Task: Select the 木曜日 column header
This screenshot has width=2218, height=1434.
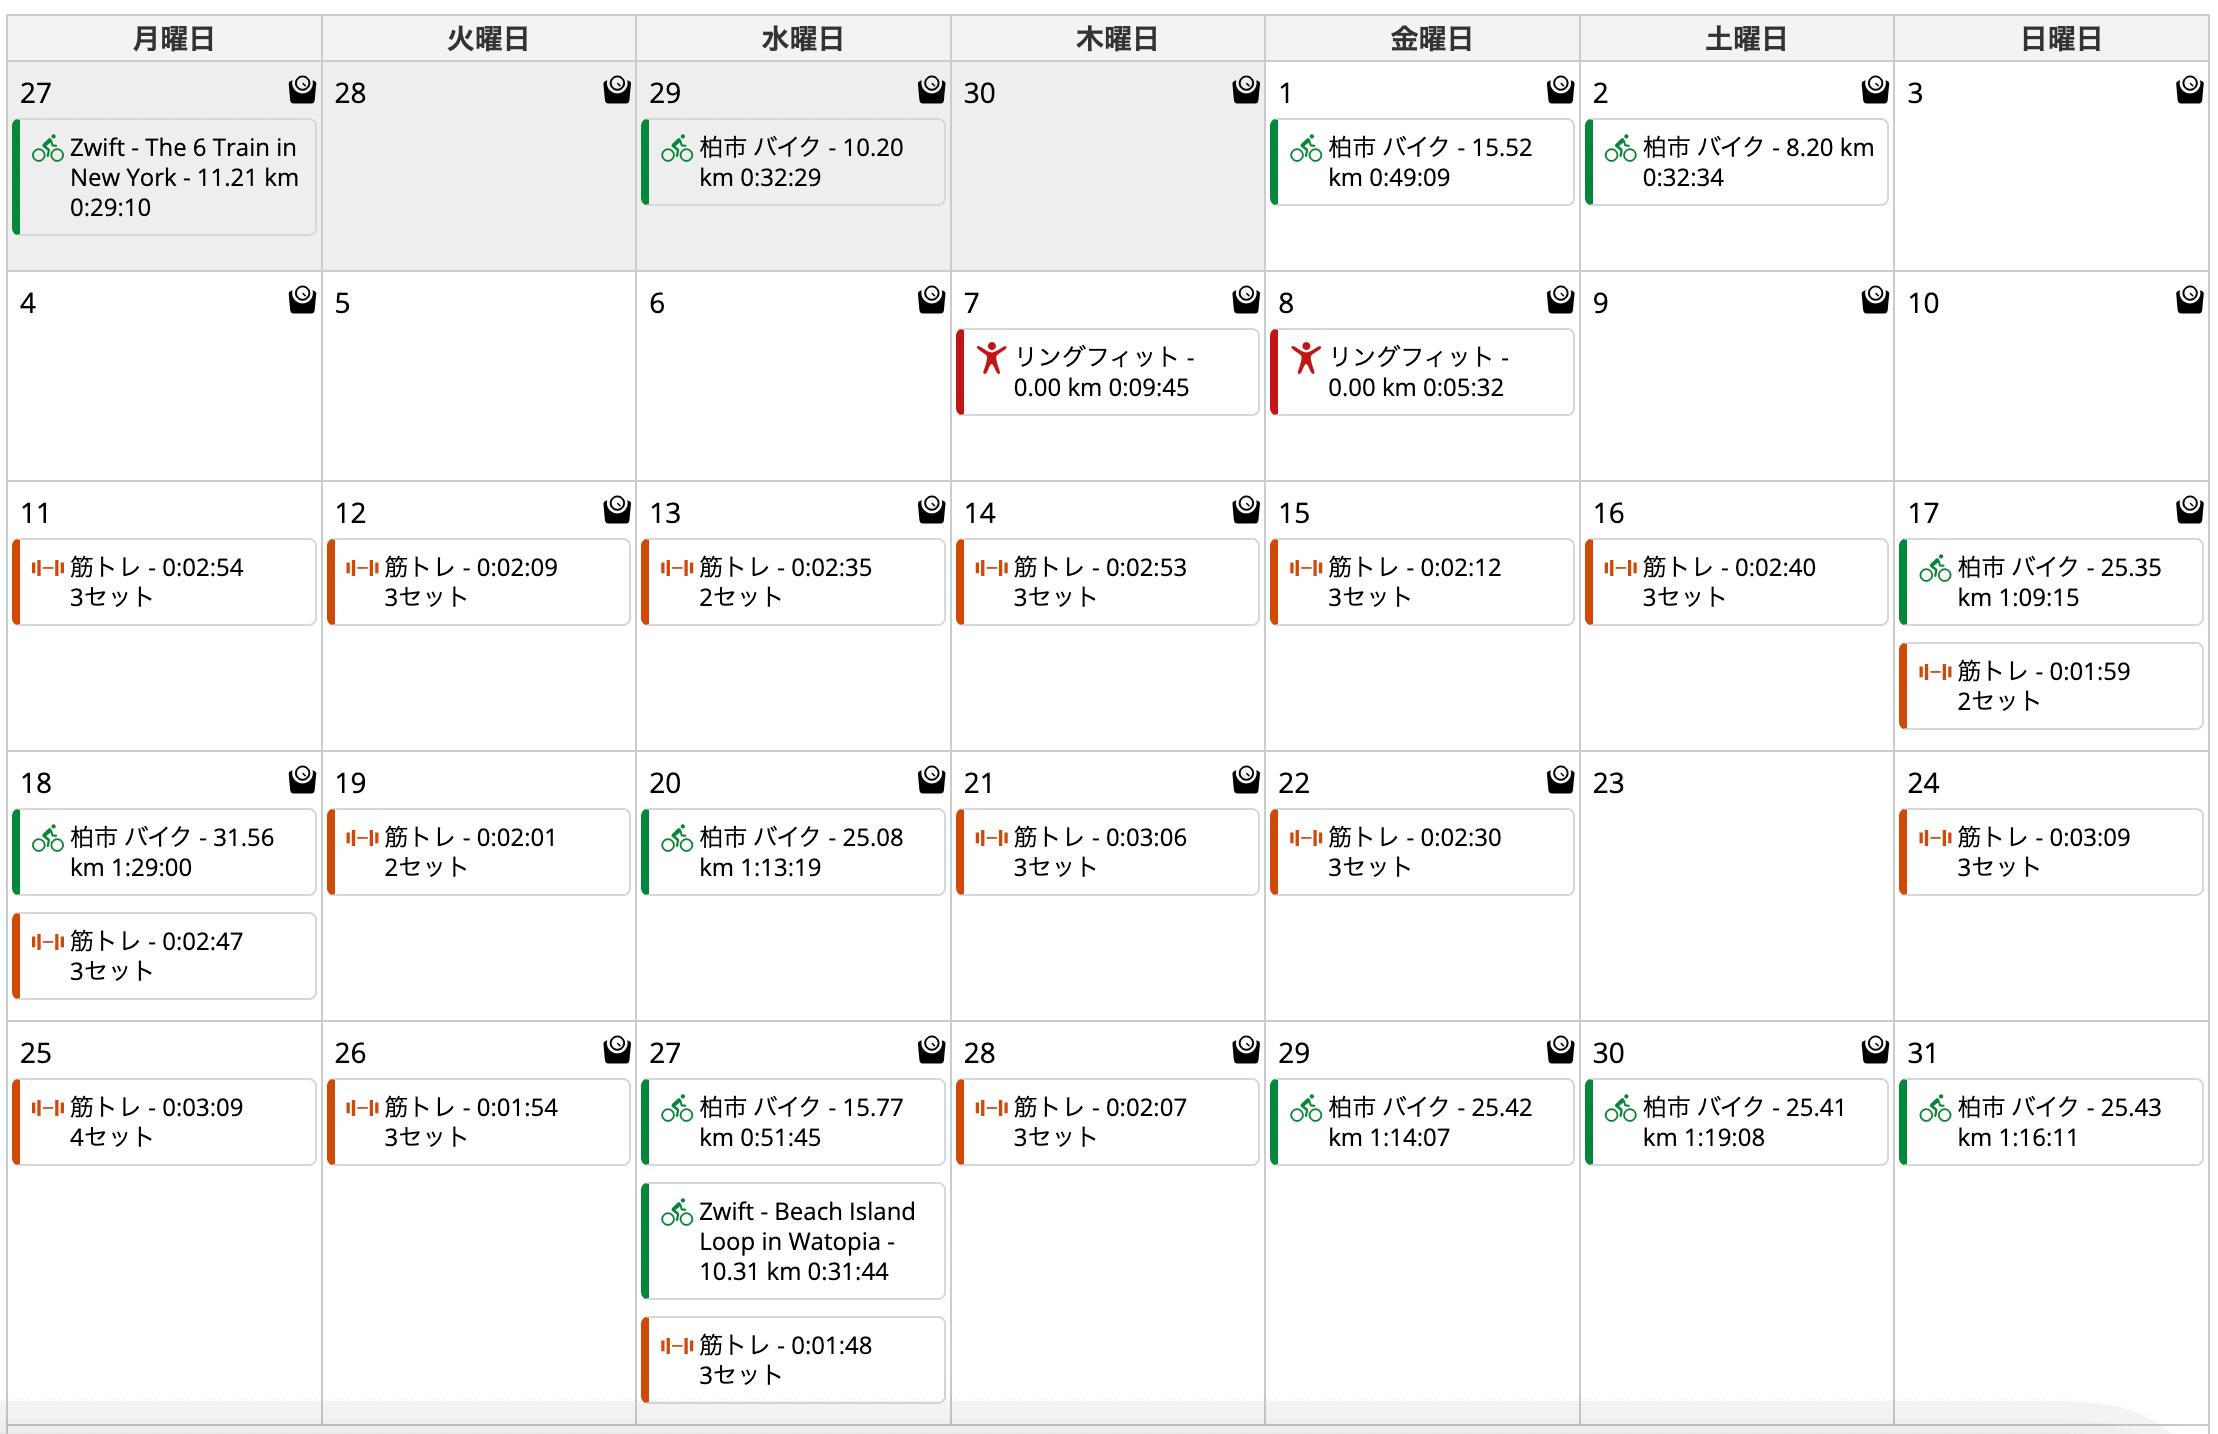Action: pos(1116,39)
